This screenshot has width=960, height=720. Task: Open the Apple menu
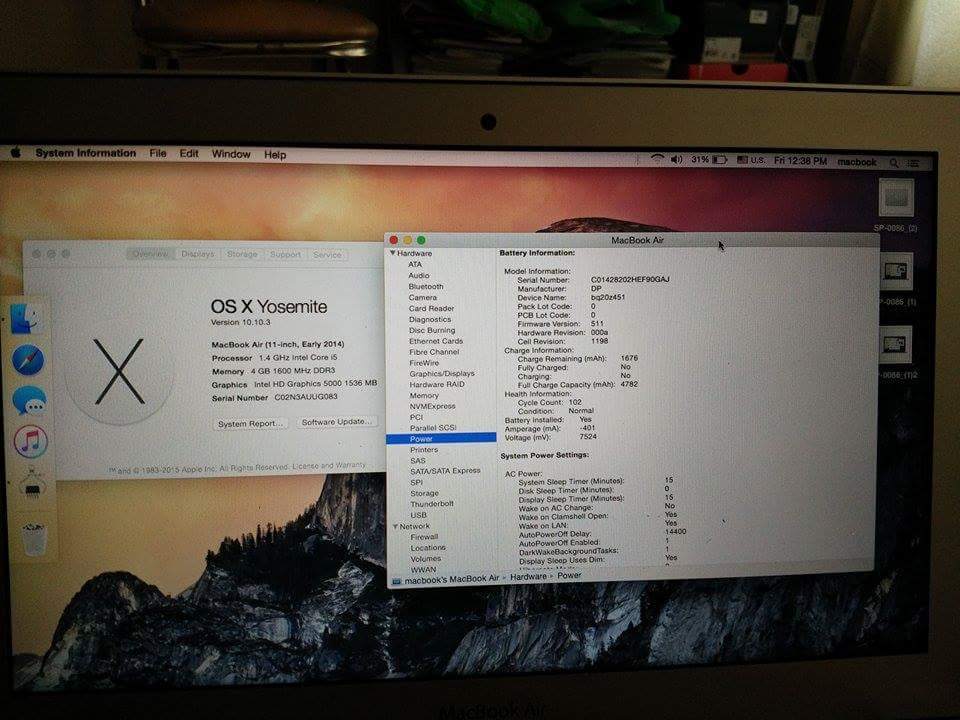point(16,152)
